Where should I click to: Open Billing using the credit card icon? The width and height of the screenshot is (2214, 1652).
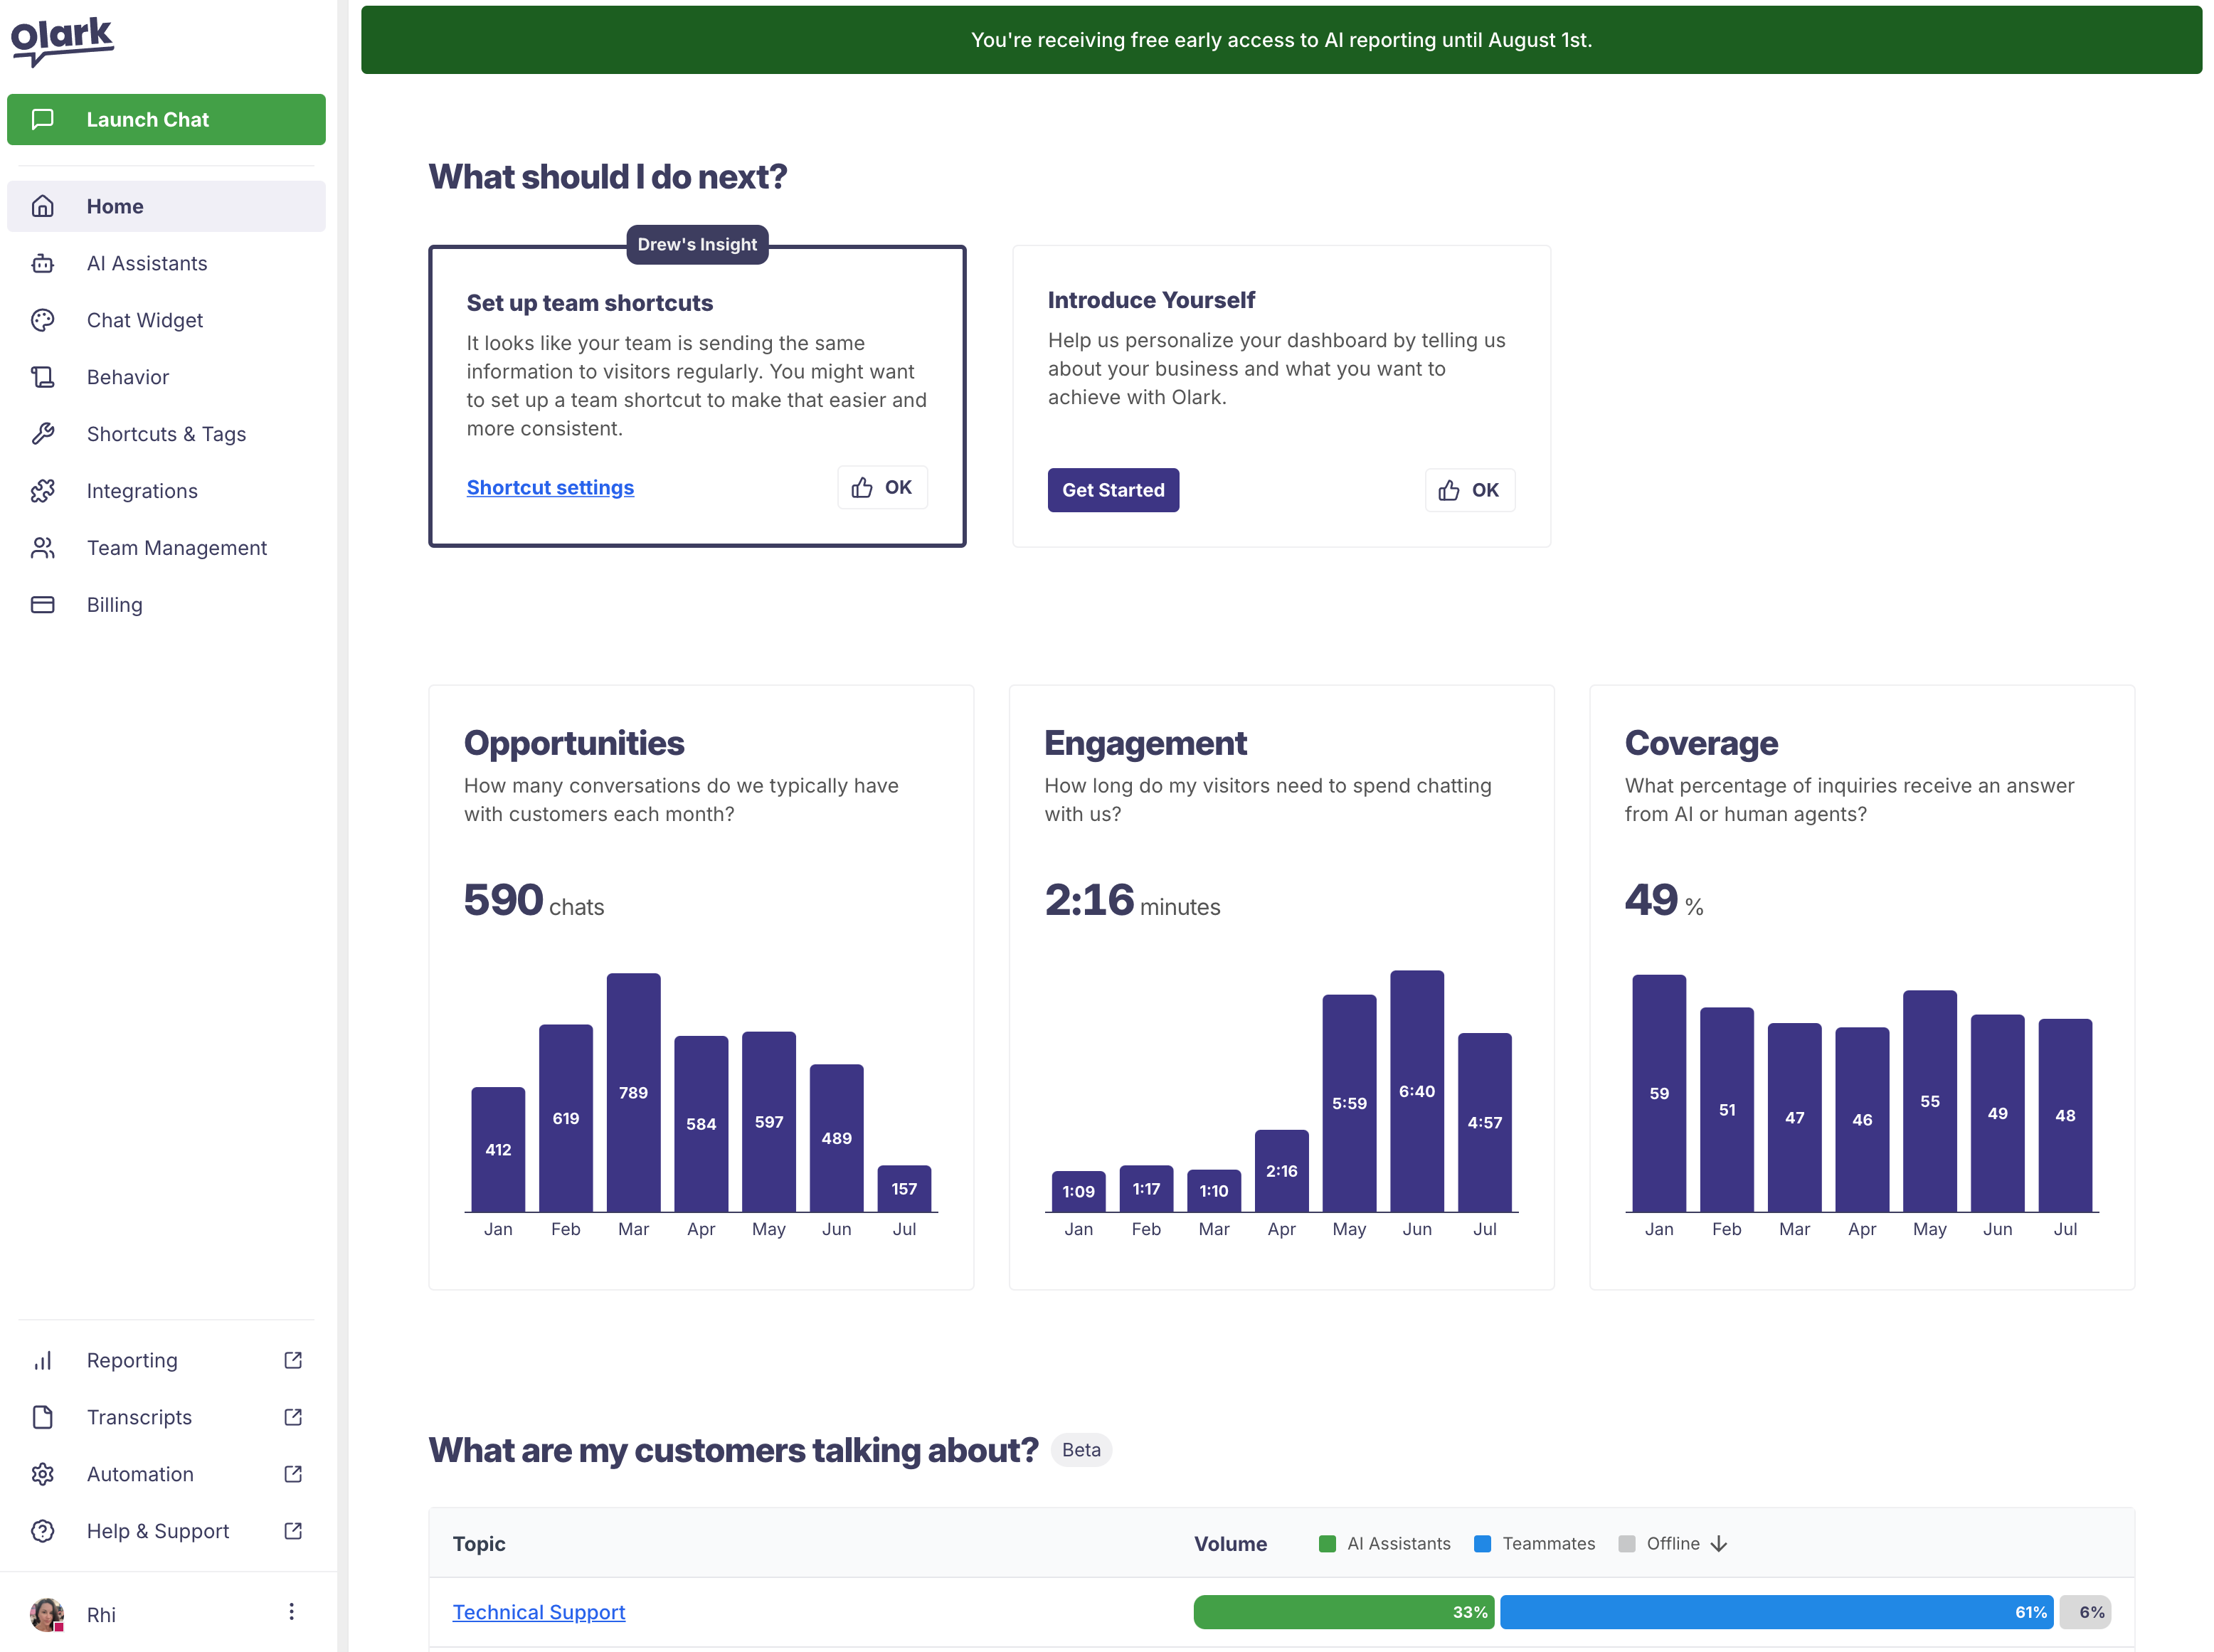[43, 604]
